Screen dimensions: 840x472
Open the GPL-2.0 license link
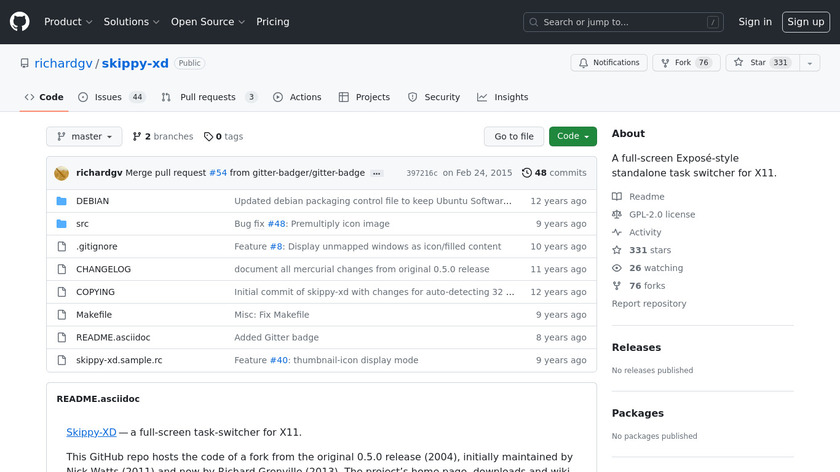(661, 215)
